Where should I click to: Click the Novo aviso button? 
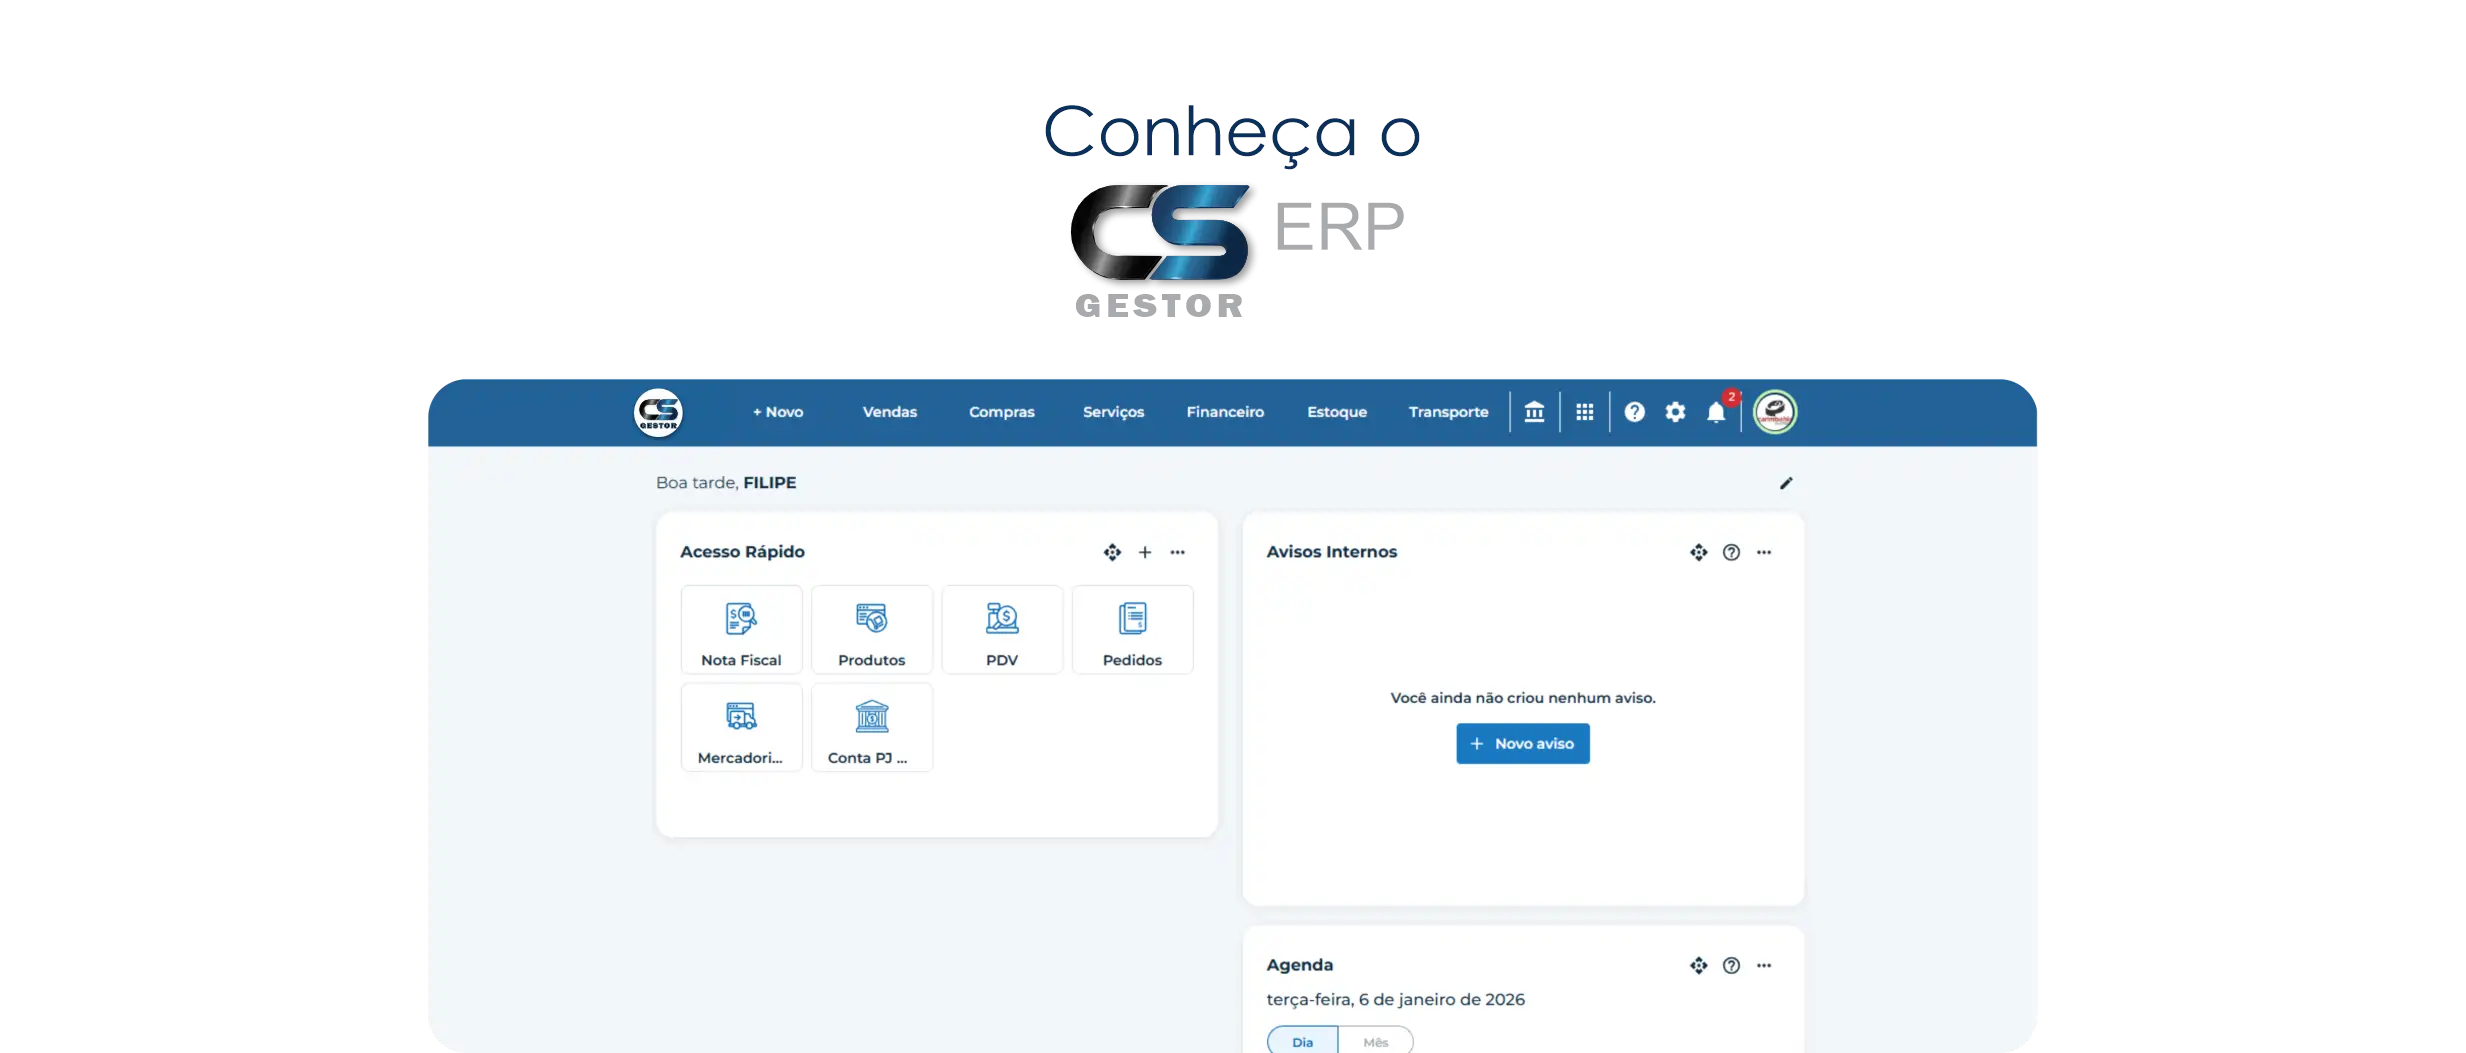pos(1522,744)
